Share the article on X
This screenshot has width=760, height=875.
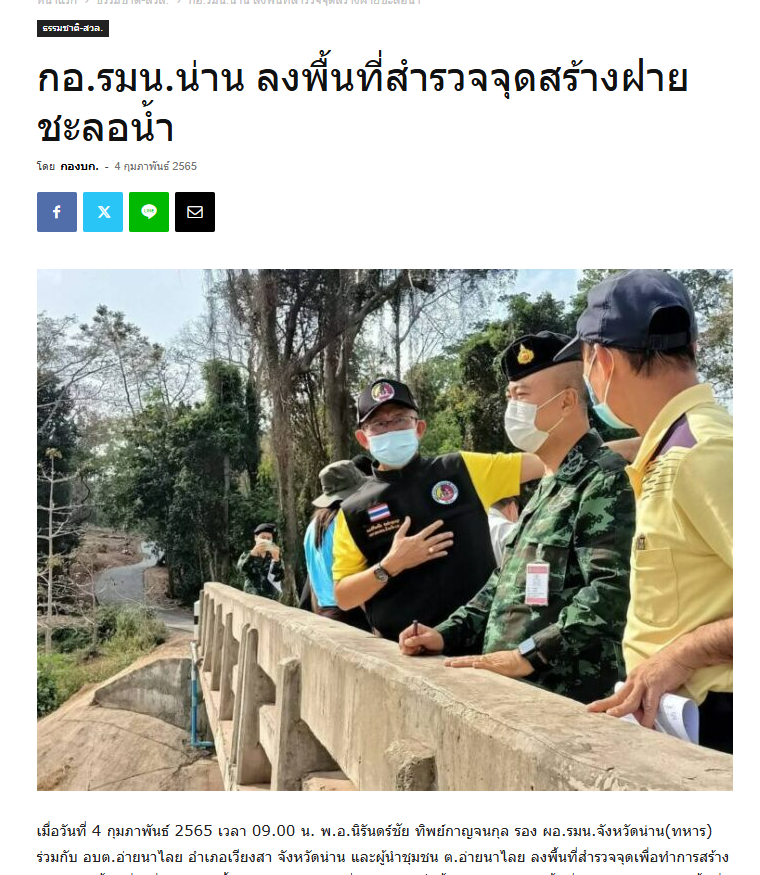[103, 212]
